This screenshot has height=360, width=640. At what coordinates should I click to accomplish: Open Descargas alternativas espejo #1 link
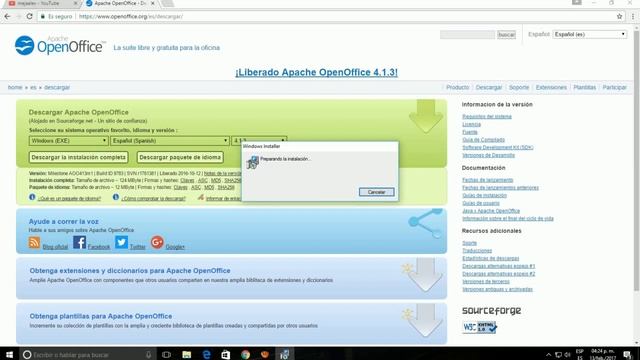498,266
